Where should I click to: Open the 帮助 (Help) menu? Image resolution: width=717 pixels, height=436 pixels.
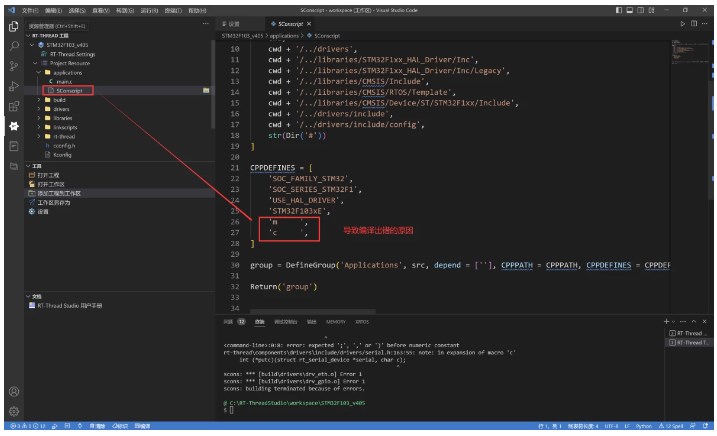198,10
